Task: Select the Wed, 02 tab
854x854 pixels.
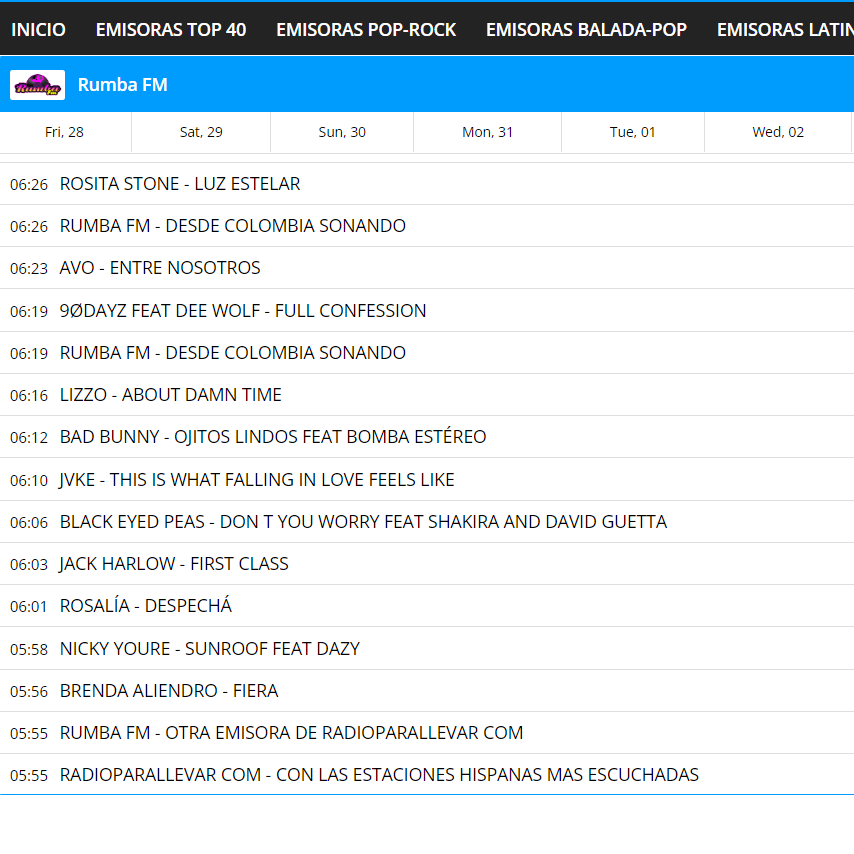Action: click(x=778, y=132)
